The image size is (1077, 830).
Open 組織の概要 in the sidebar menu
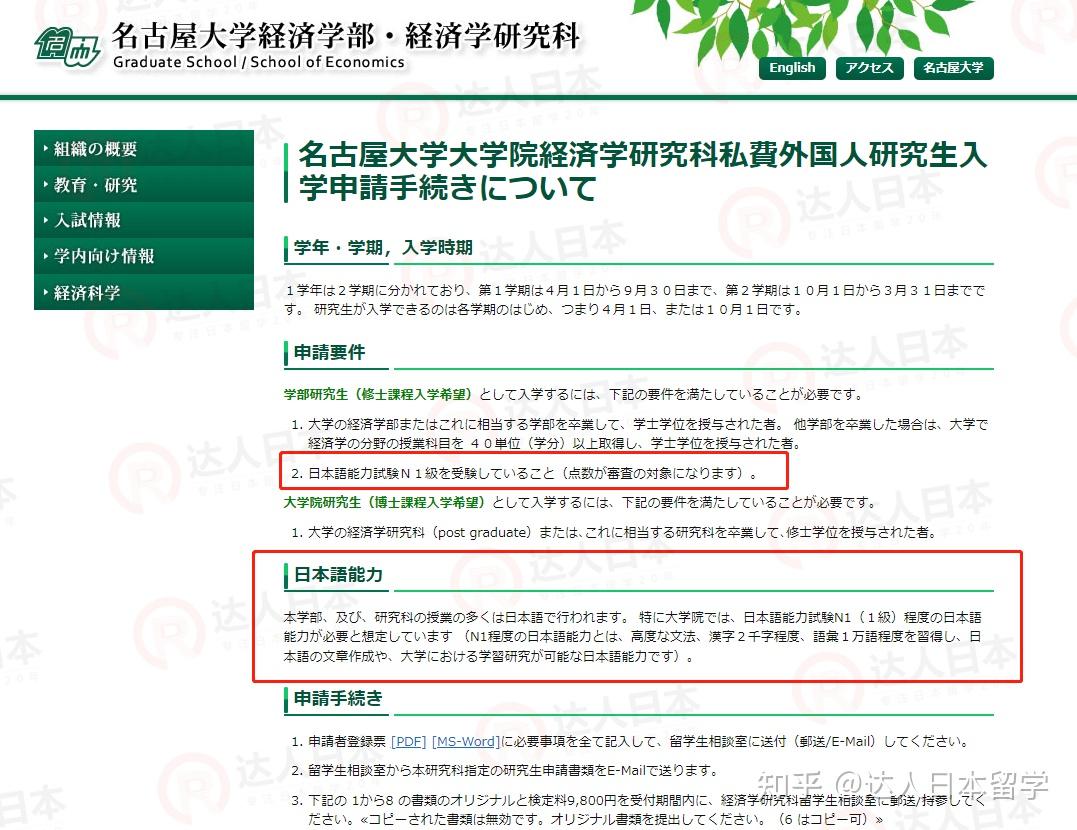(x=144, y=148)
